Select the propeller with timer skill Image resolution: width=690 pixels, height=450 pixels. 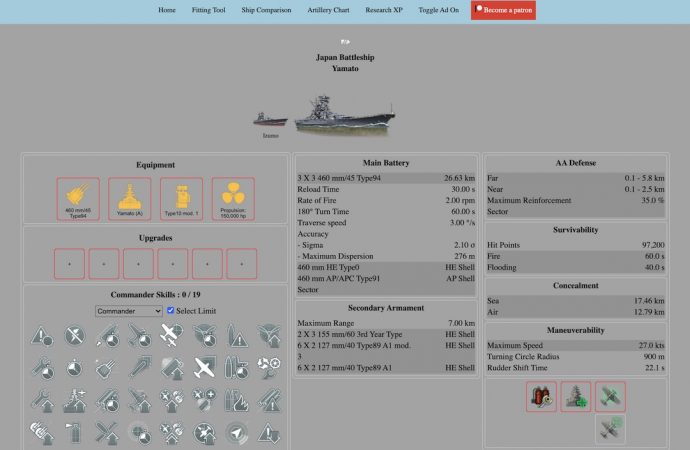[x=204, y=336]
